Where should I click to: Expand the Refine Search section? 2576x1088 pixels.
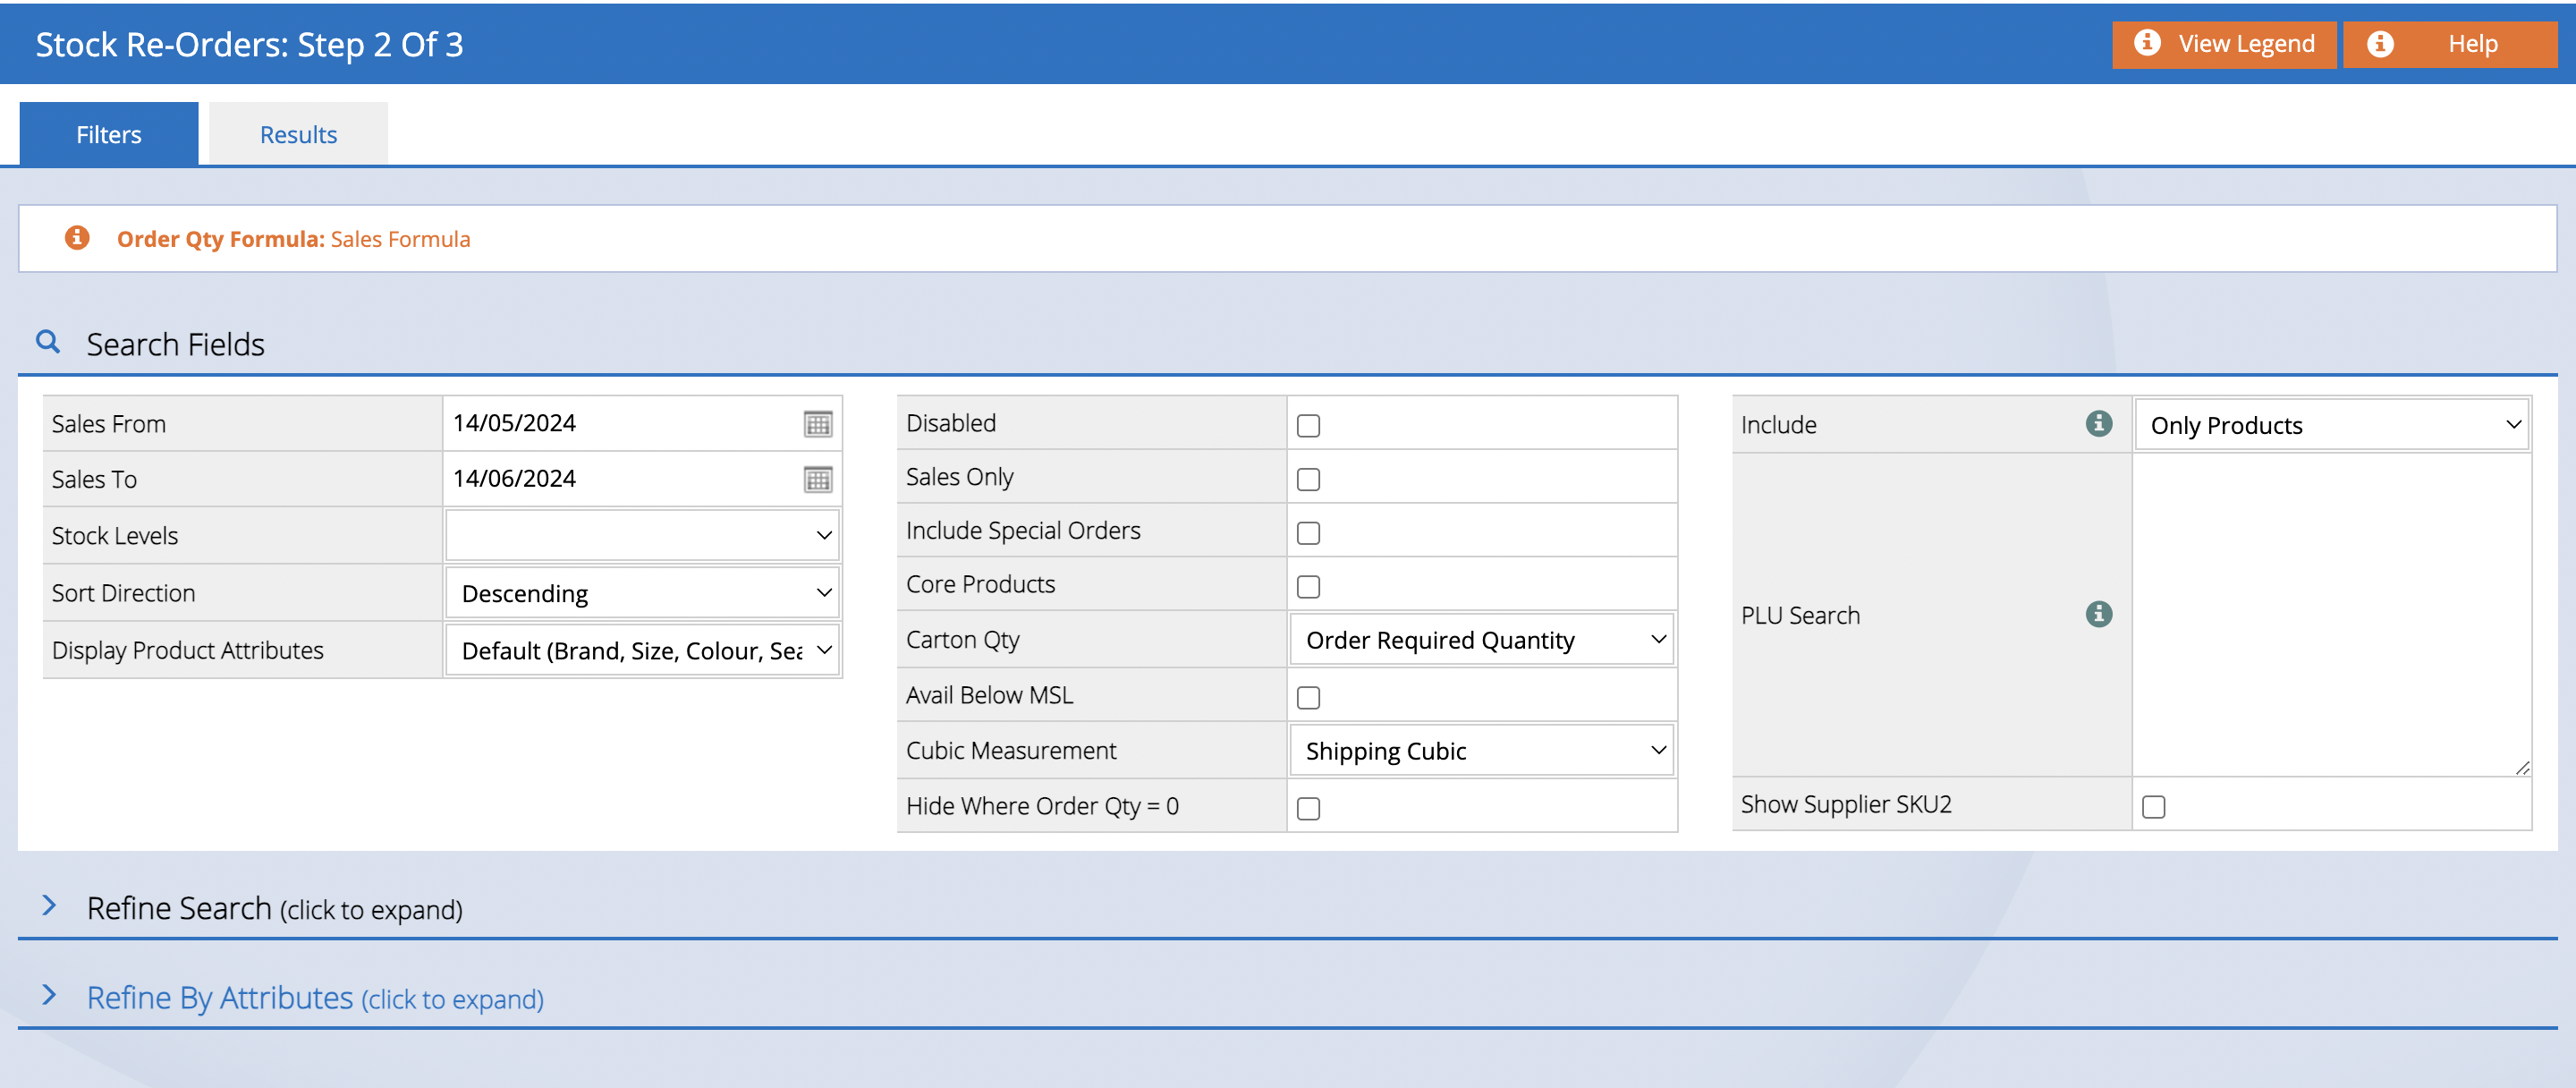point(274,908)
